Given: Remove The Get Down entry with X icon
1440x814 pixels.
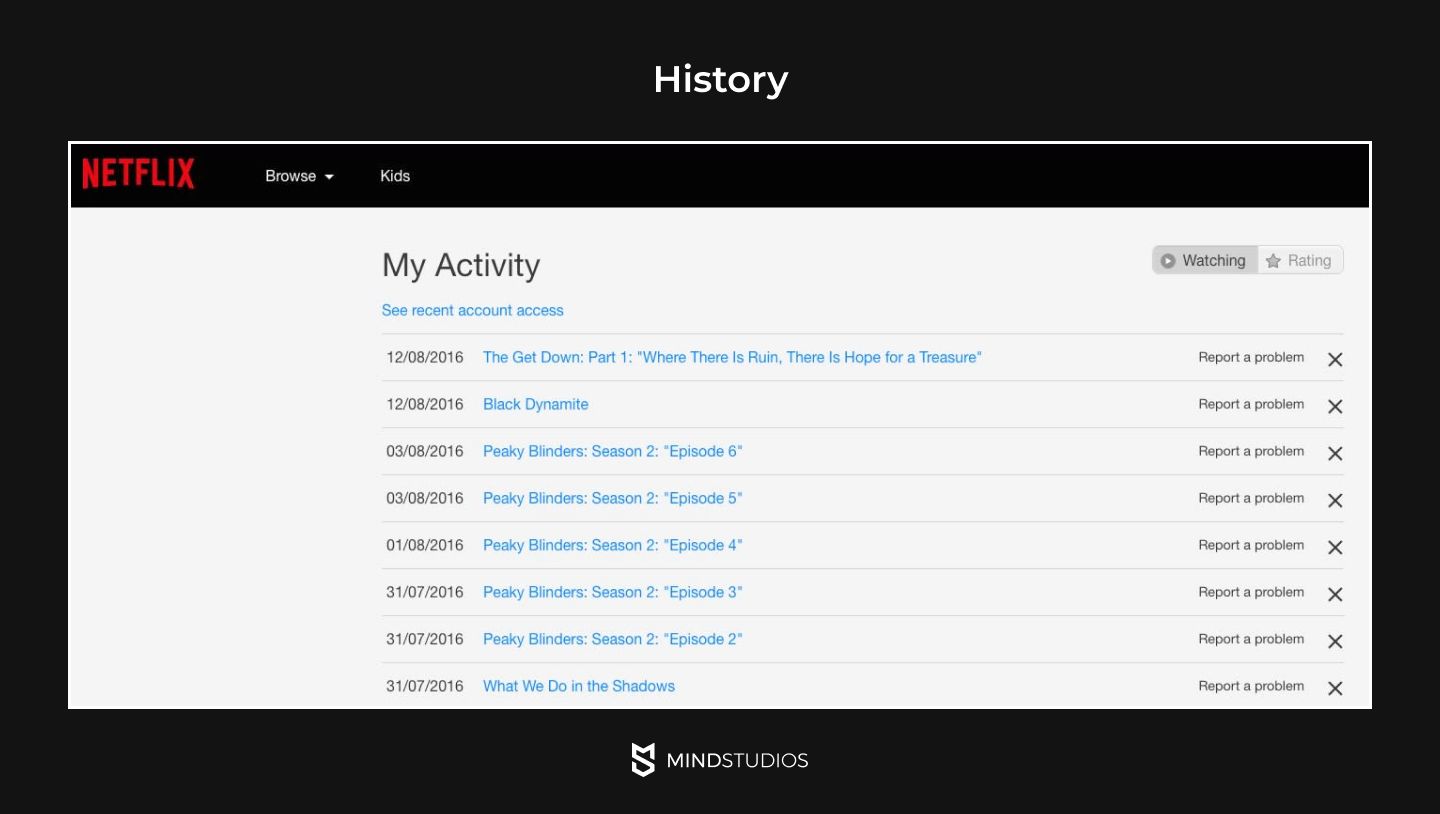Looking at the screenshot, I should click(1335, 359).
